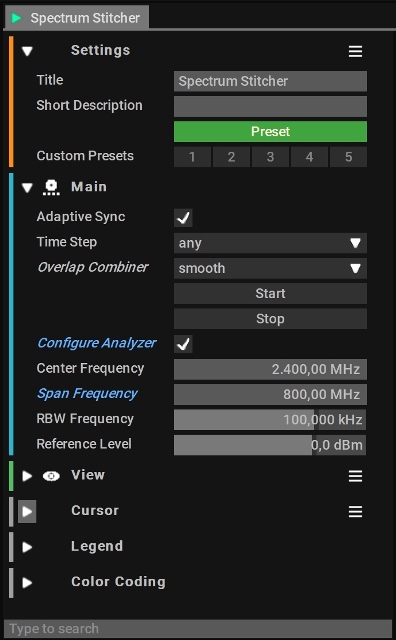Screen dimensions: 396x640
Task: Click the Title input field
Action: (x=270, y=81)
